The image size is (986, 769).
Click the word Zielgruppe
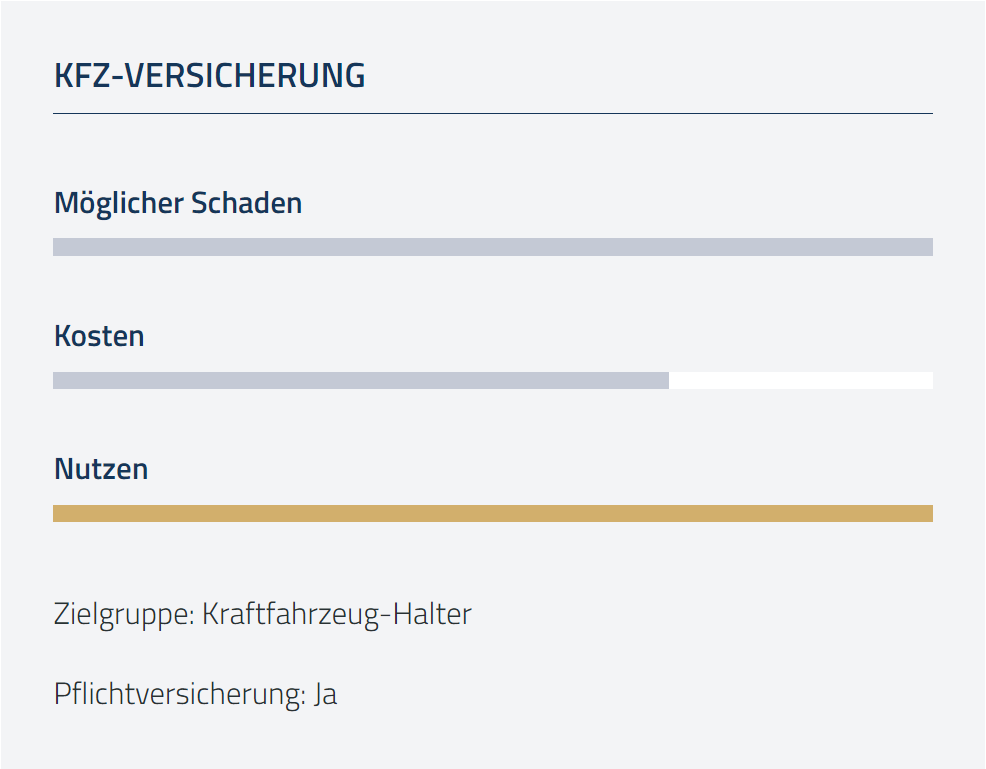(x=122, y=615)
